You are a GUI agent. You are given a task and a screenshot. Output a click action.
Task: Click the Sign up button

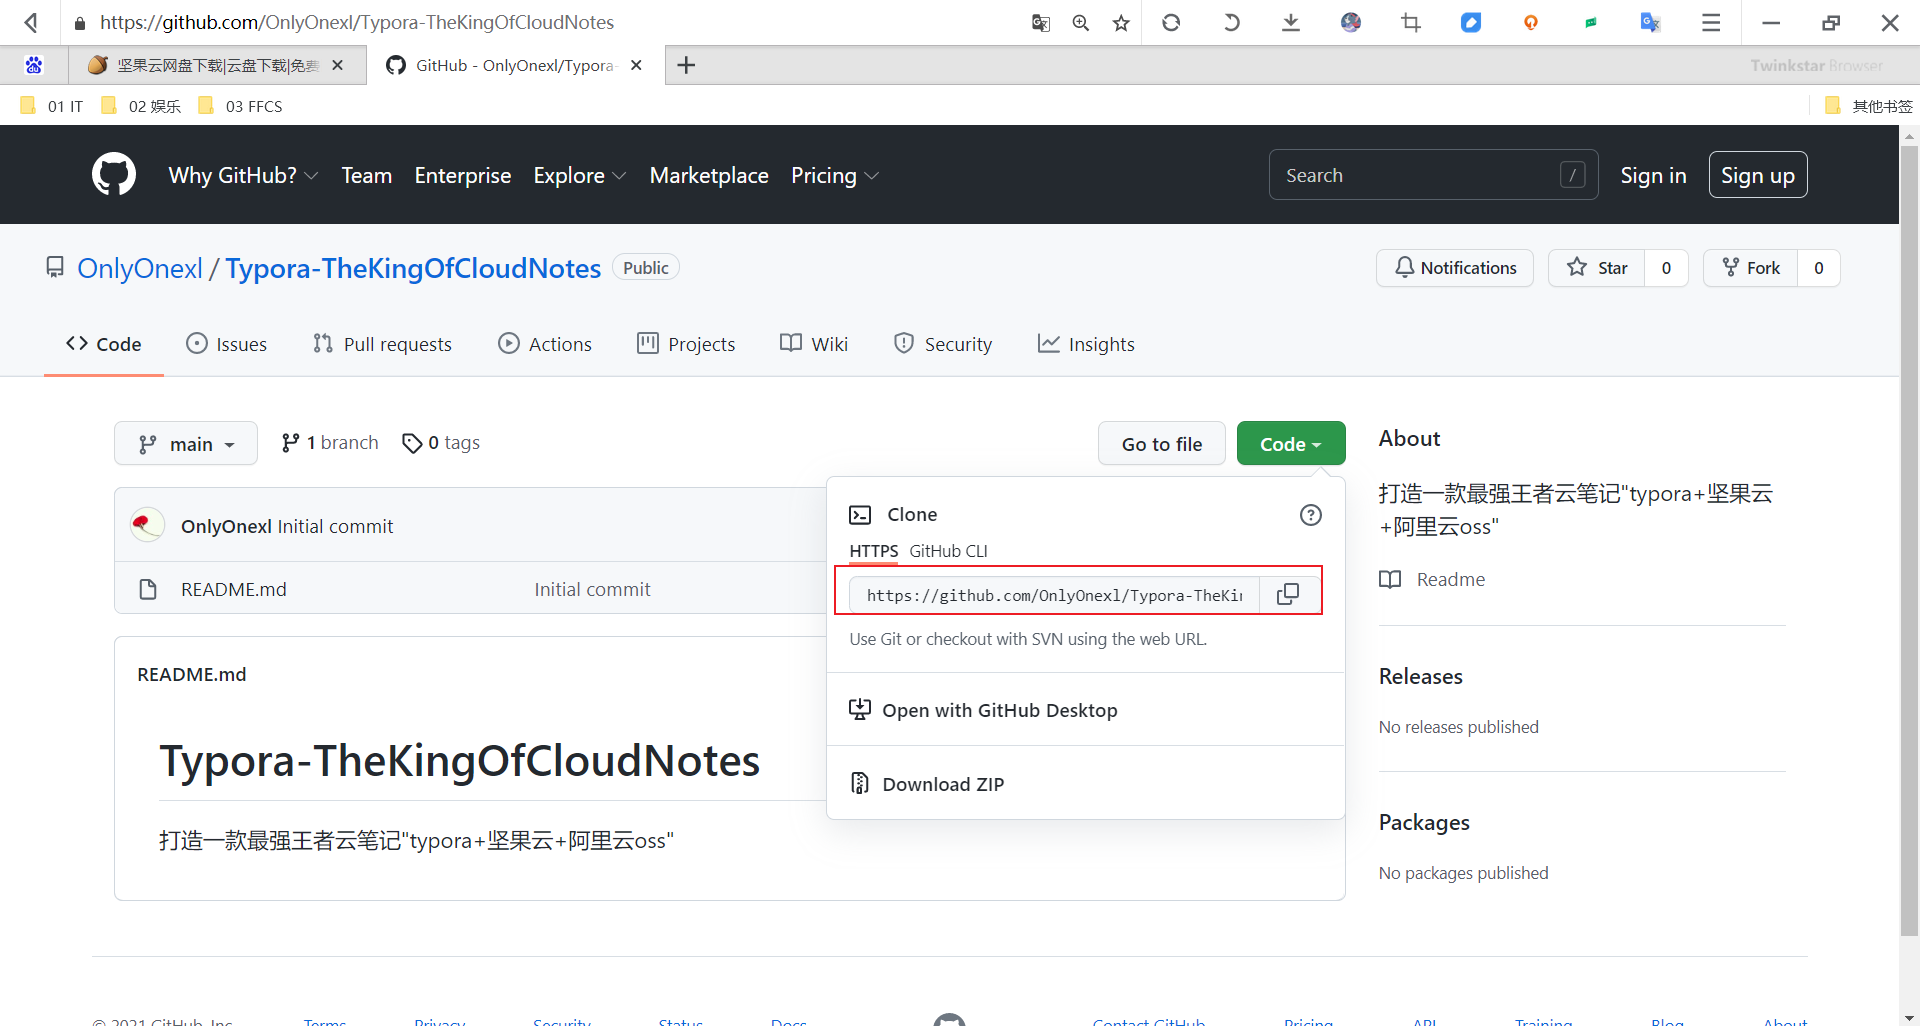coord(1758,175)
